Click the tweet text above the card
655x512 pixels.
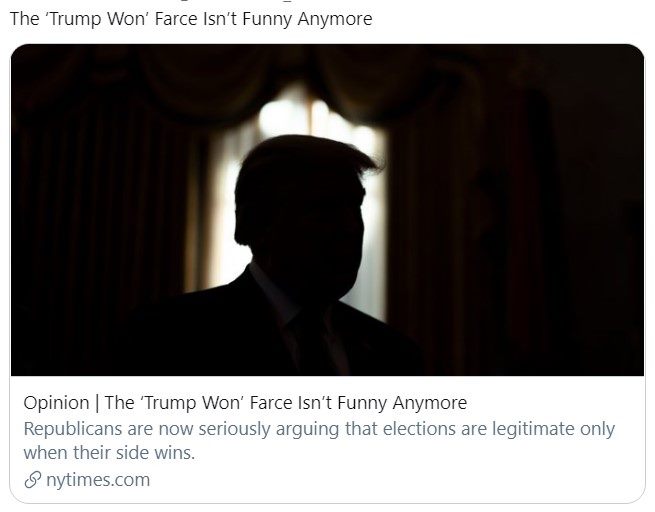[x=191, y=19]
